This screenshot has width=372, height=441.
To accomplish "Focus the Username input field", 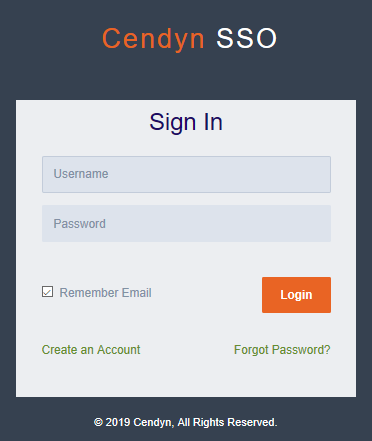I will pos(186,174).
